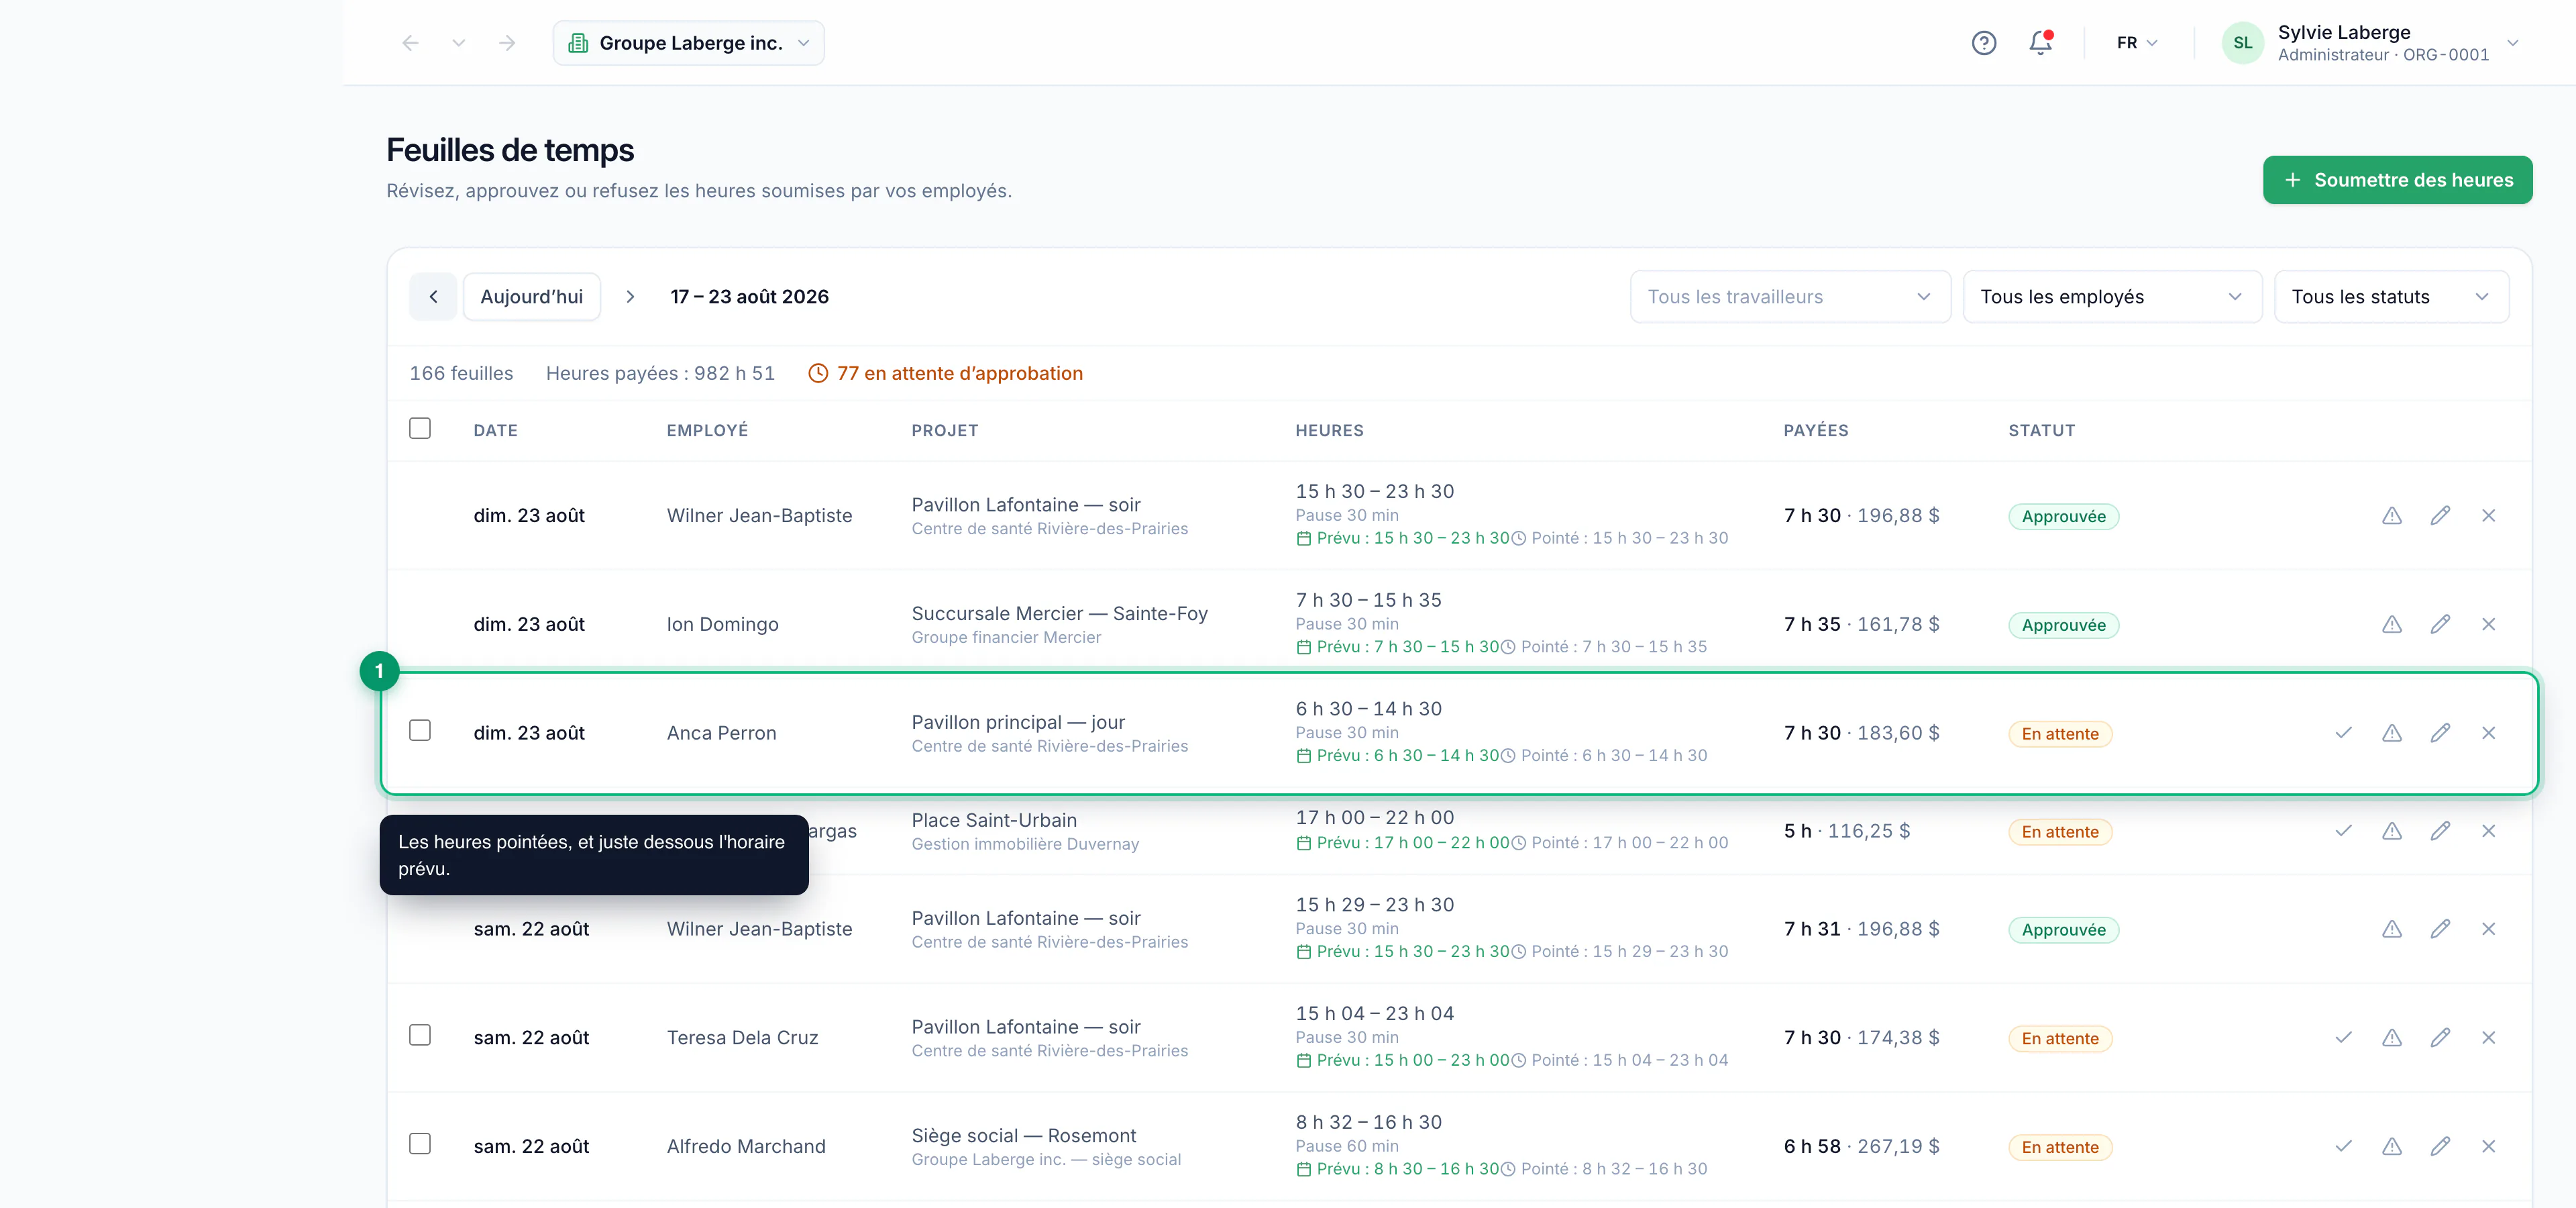The image size is (2576, 1208).
Task: Select Teresa Dela Cruz row checkbox
Action: (420, 1035)
